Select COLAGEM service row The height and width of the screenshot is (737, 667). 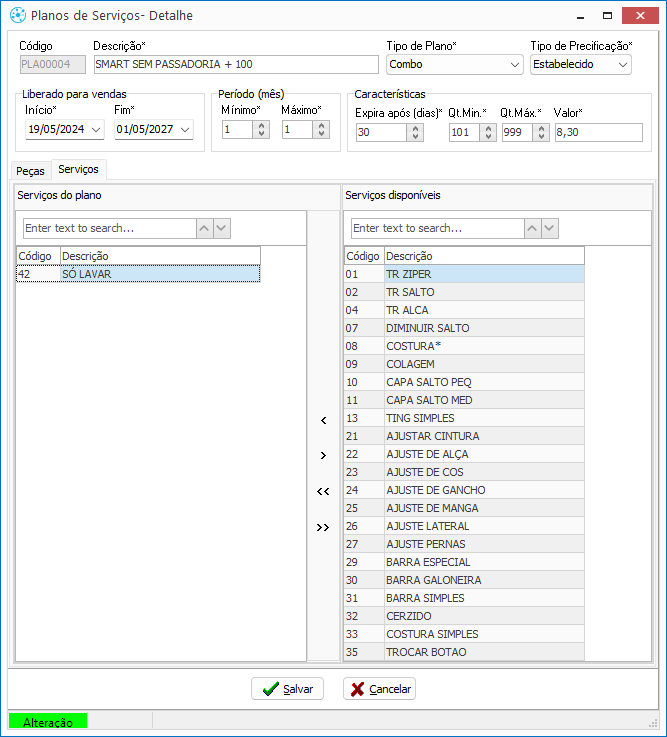click(464, 364)
